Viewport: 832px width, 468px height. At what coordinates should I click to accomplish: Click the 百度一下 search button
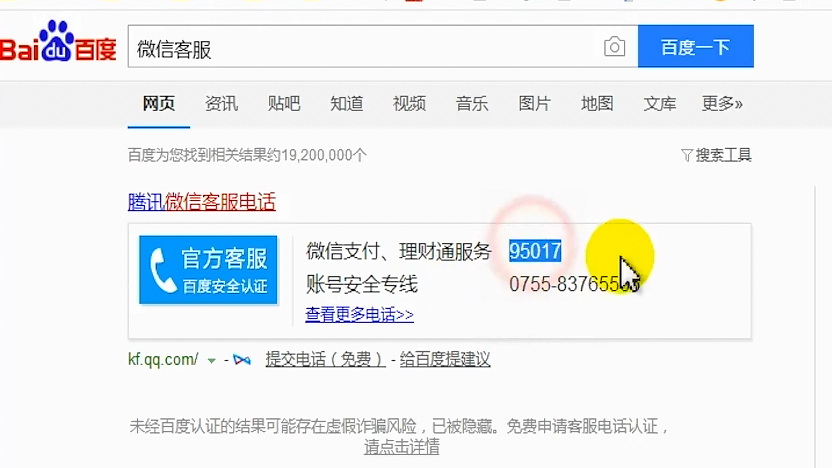tap(696, 47)
